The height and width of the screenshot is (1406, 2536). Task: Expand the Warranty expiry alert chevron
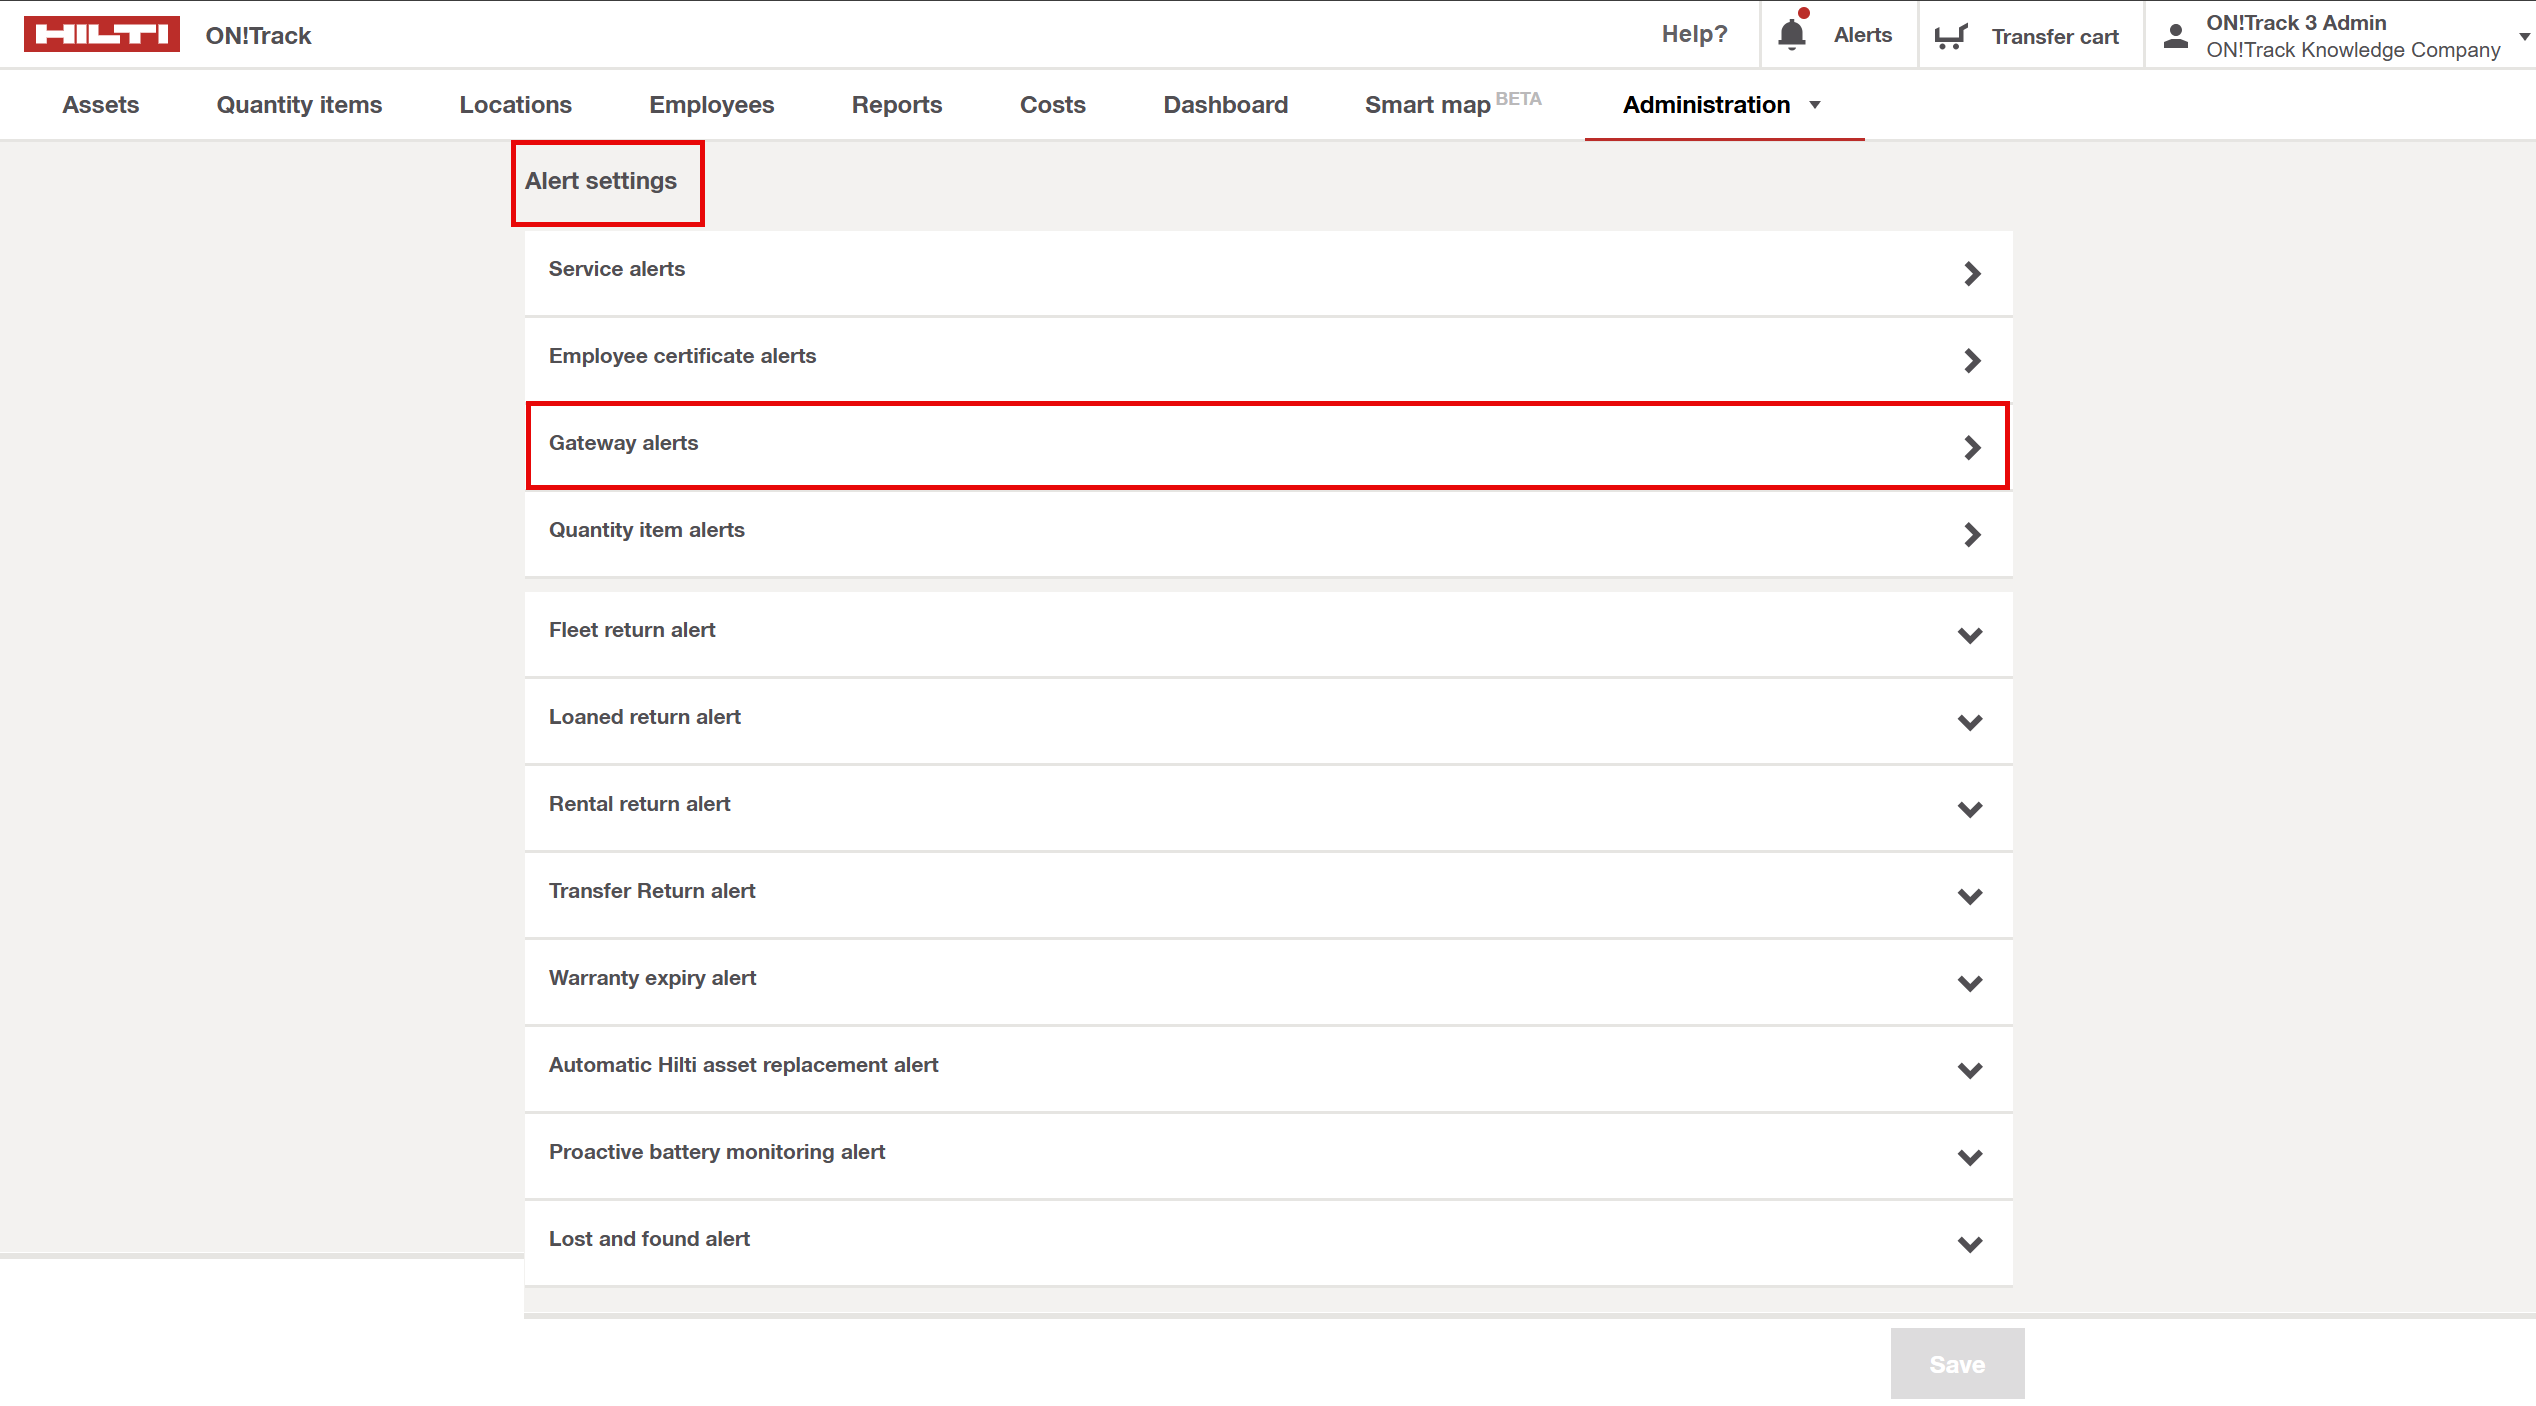click(1969, 983)
